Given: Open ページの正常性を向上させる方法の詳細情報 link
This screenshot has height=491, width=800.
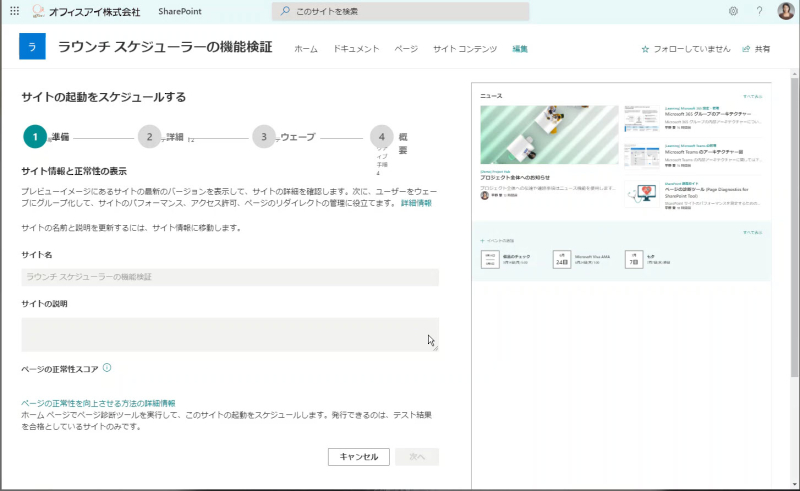Looking at the screenshot, I should pyautogui.click(x=98, y=403).
